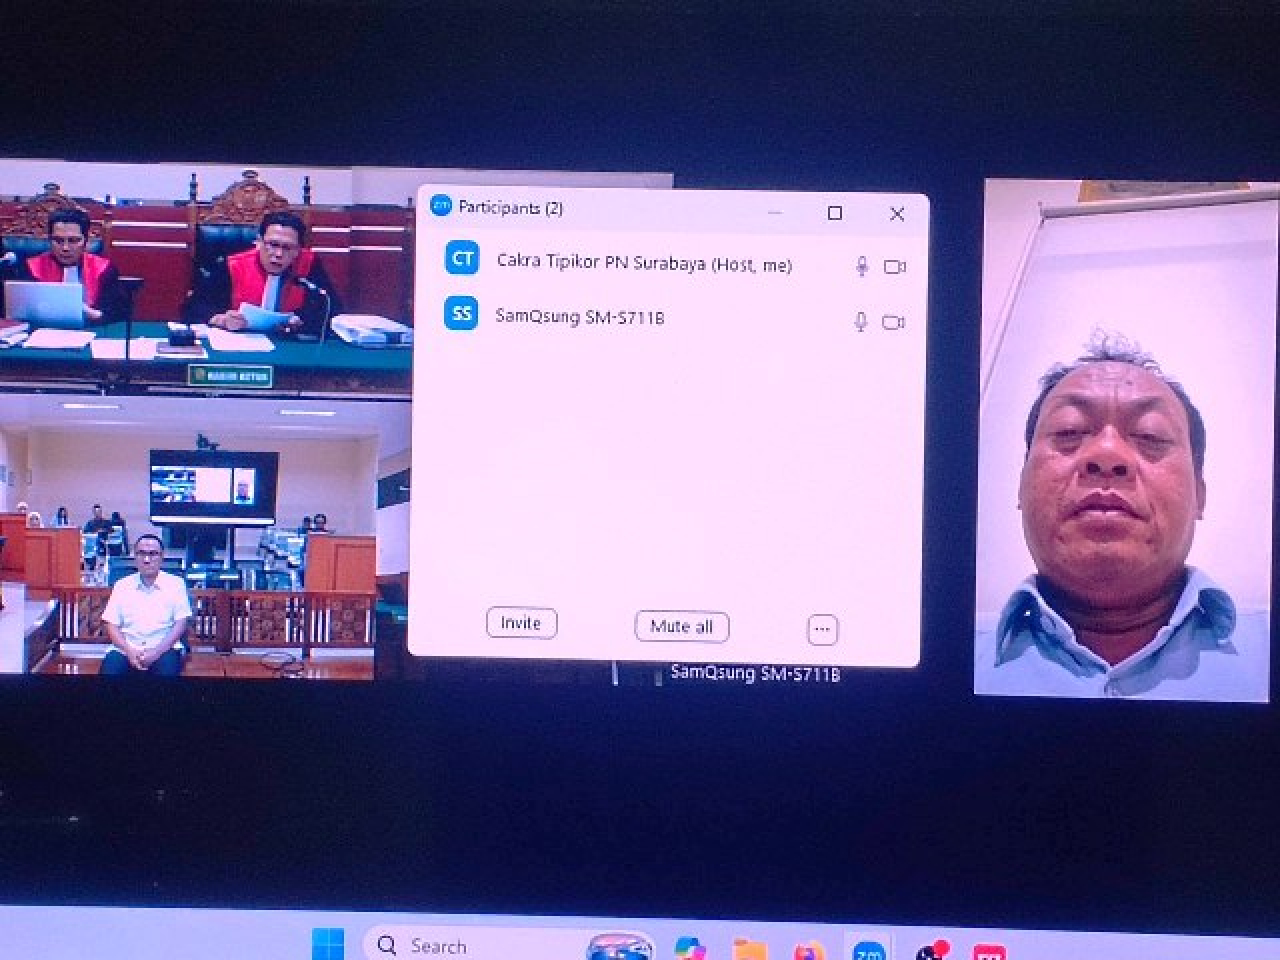Click the Windows Start button
The width and height of the screenshot is (1280, 960).
pos(330,944)
